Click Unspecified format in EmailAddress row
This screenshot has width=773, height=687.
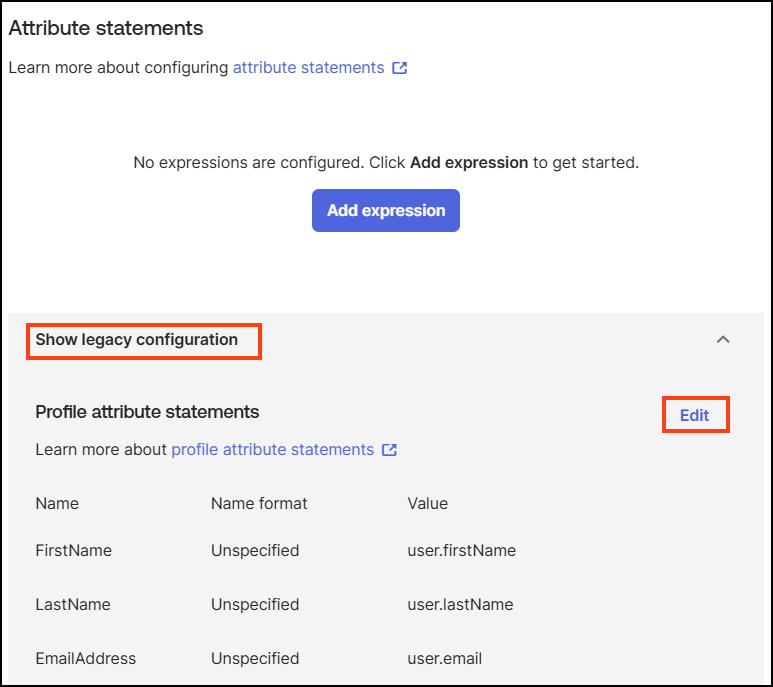click(255, 658)
